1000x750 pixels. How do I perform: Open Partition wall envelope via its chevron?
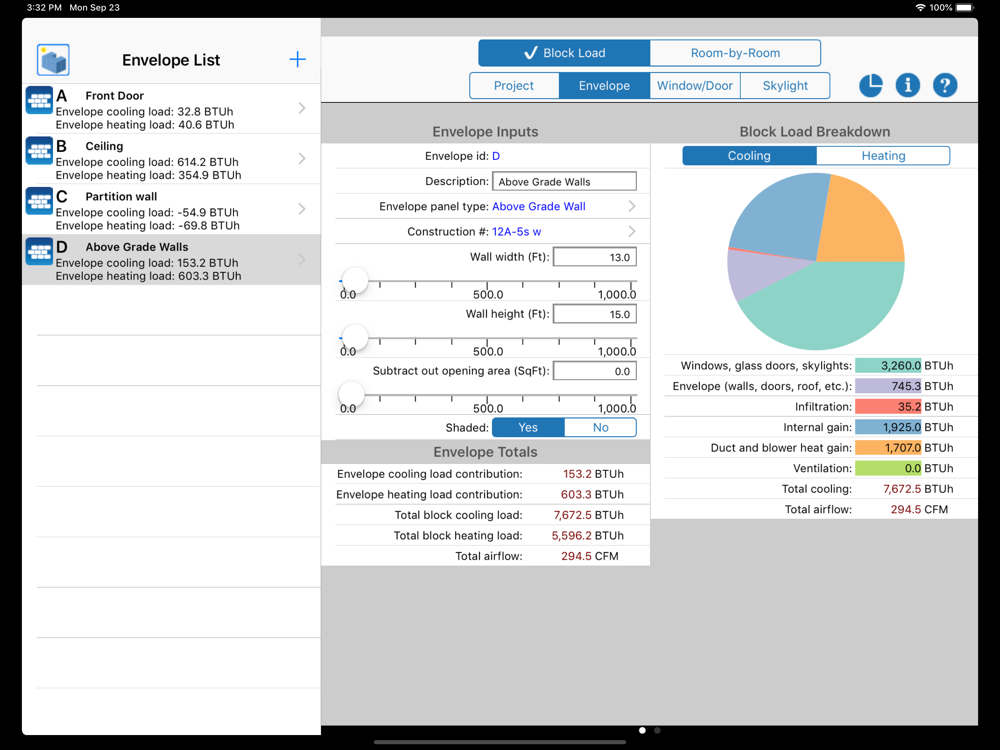tap(302, 209)
